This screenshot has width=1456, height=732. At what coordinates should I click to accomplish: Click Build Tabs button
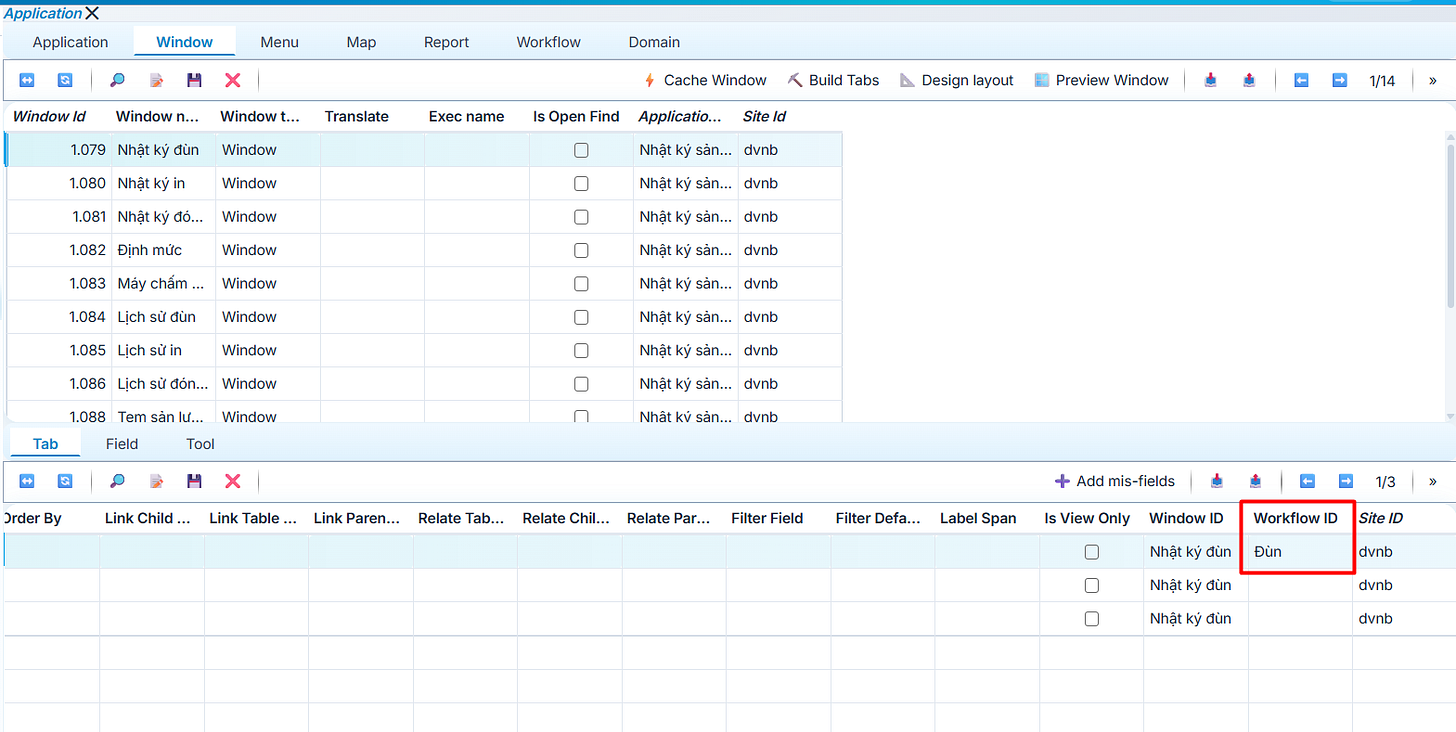833,80
